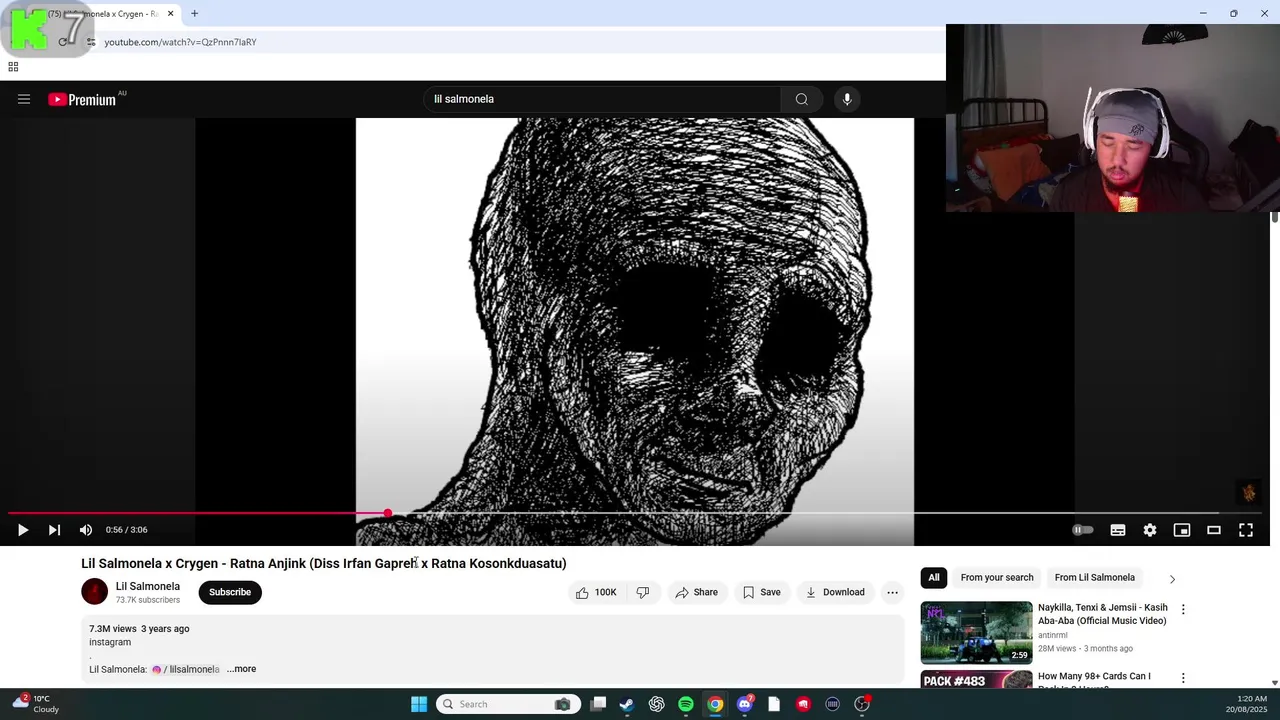The width and height of the screenshot is (1280, 720).
Task: Click the address bar URL
Action: coord(180,42)
